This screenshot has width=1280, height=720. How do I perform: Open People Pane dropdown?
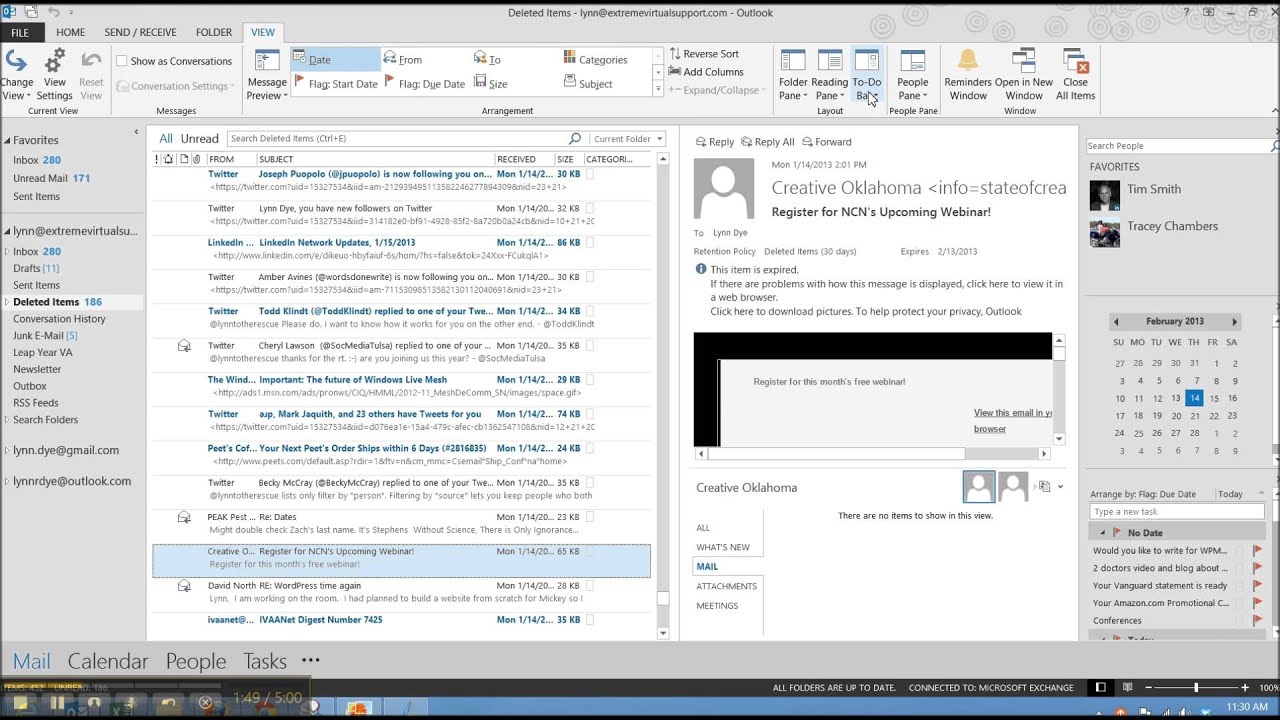pos(912,75)
